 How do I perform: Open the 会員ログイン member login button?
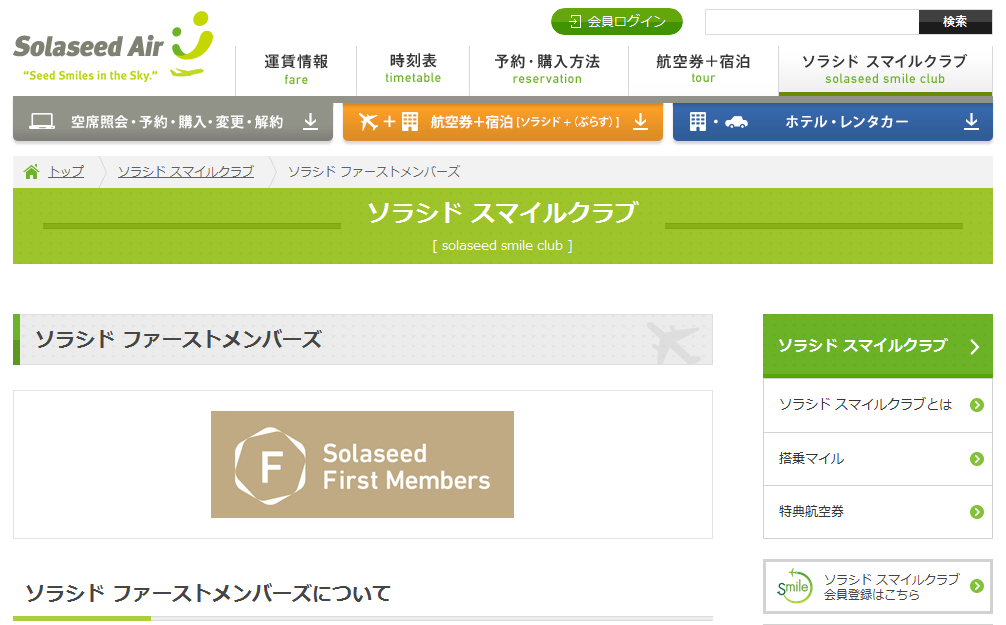[617, 22]
